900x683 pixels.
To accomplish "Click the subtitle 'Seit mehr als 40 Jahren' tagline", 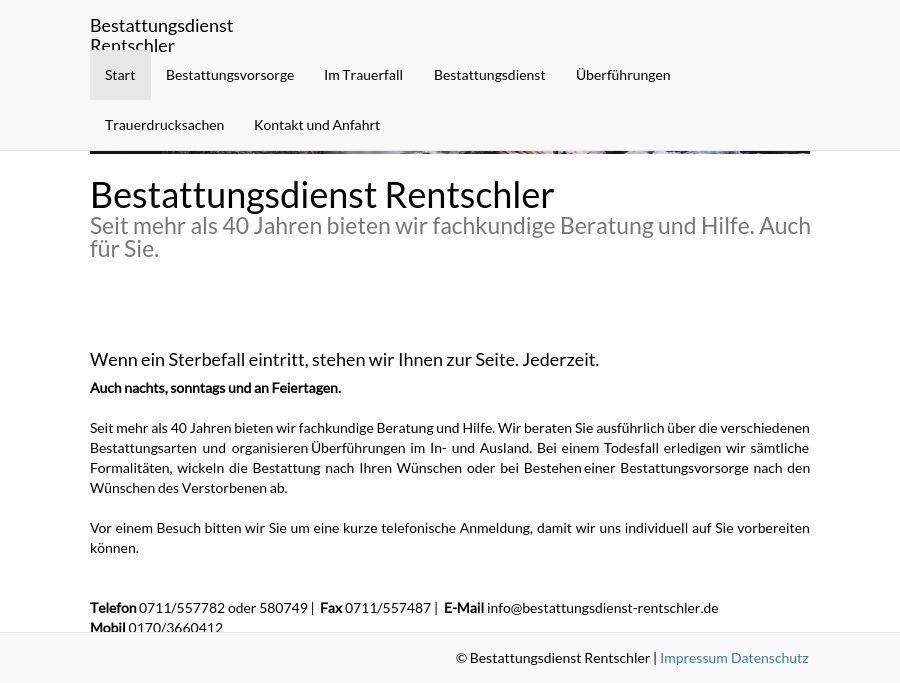I will [x=450, y=238].
